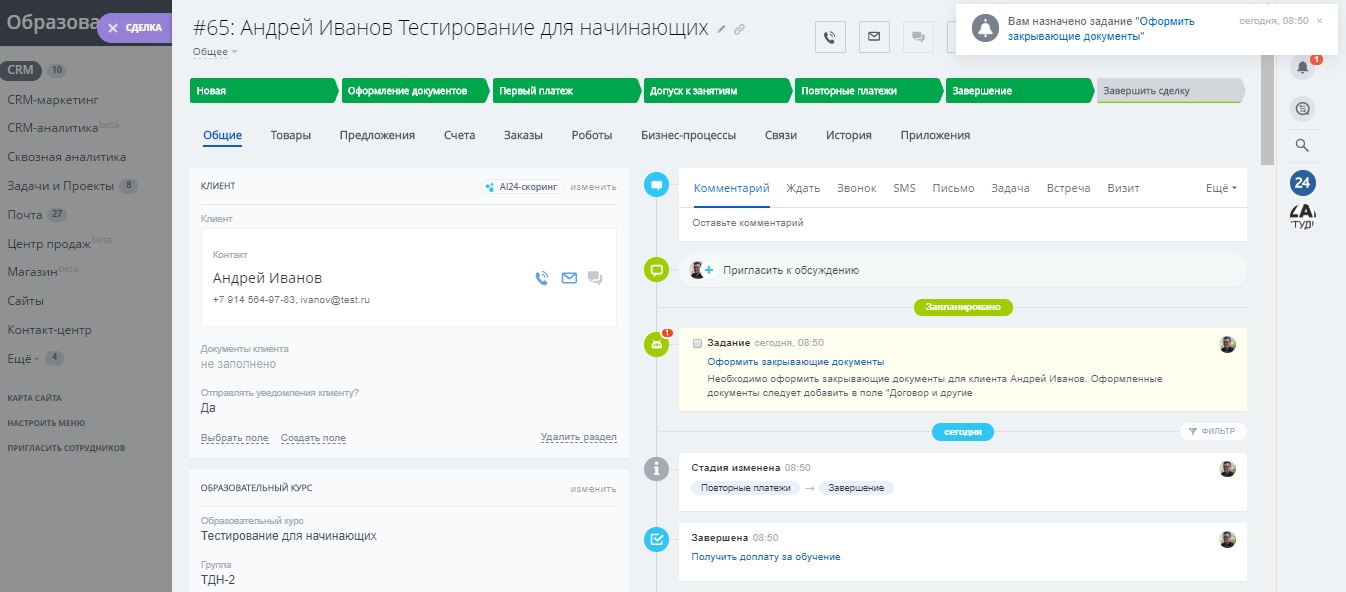Click the Создать поле link
Viewport: 1346px width, 592px height.
pyautogui.click(x=313, y=438)
